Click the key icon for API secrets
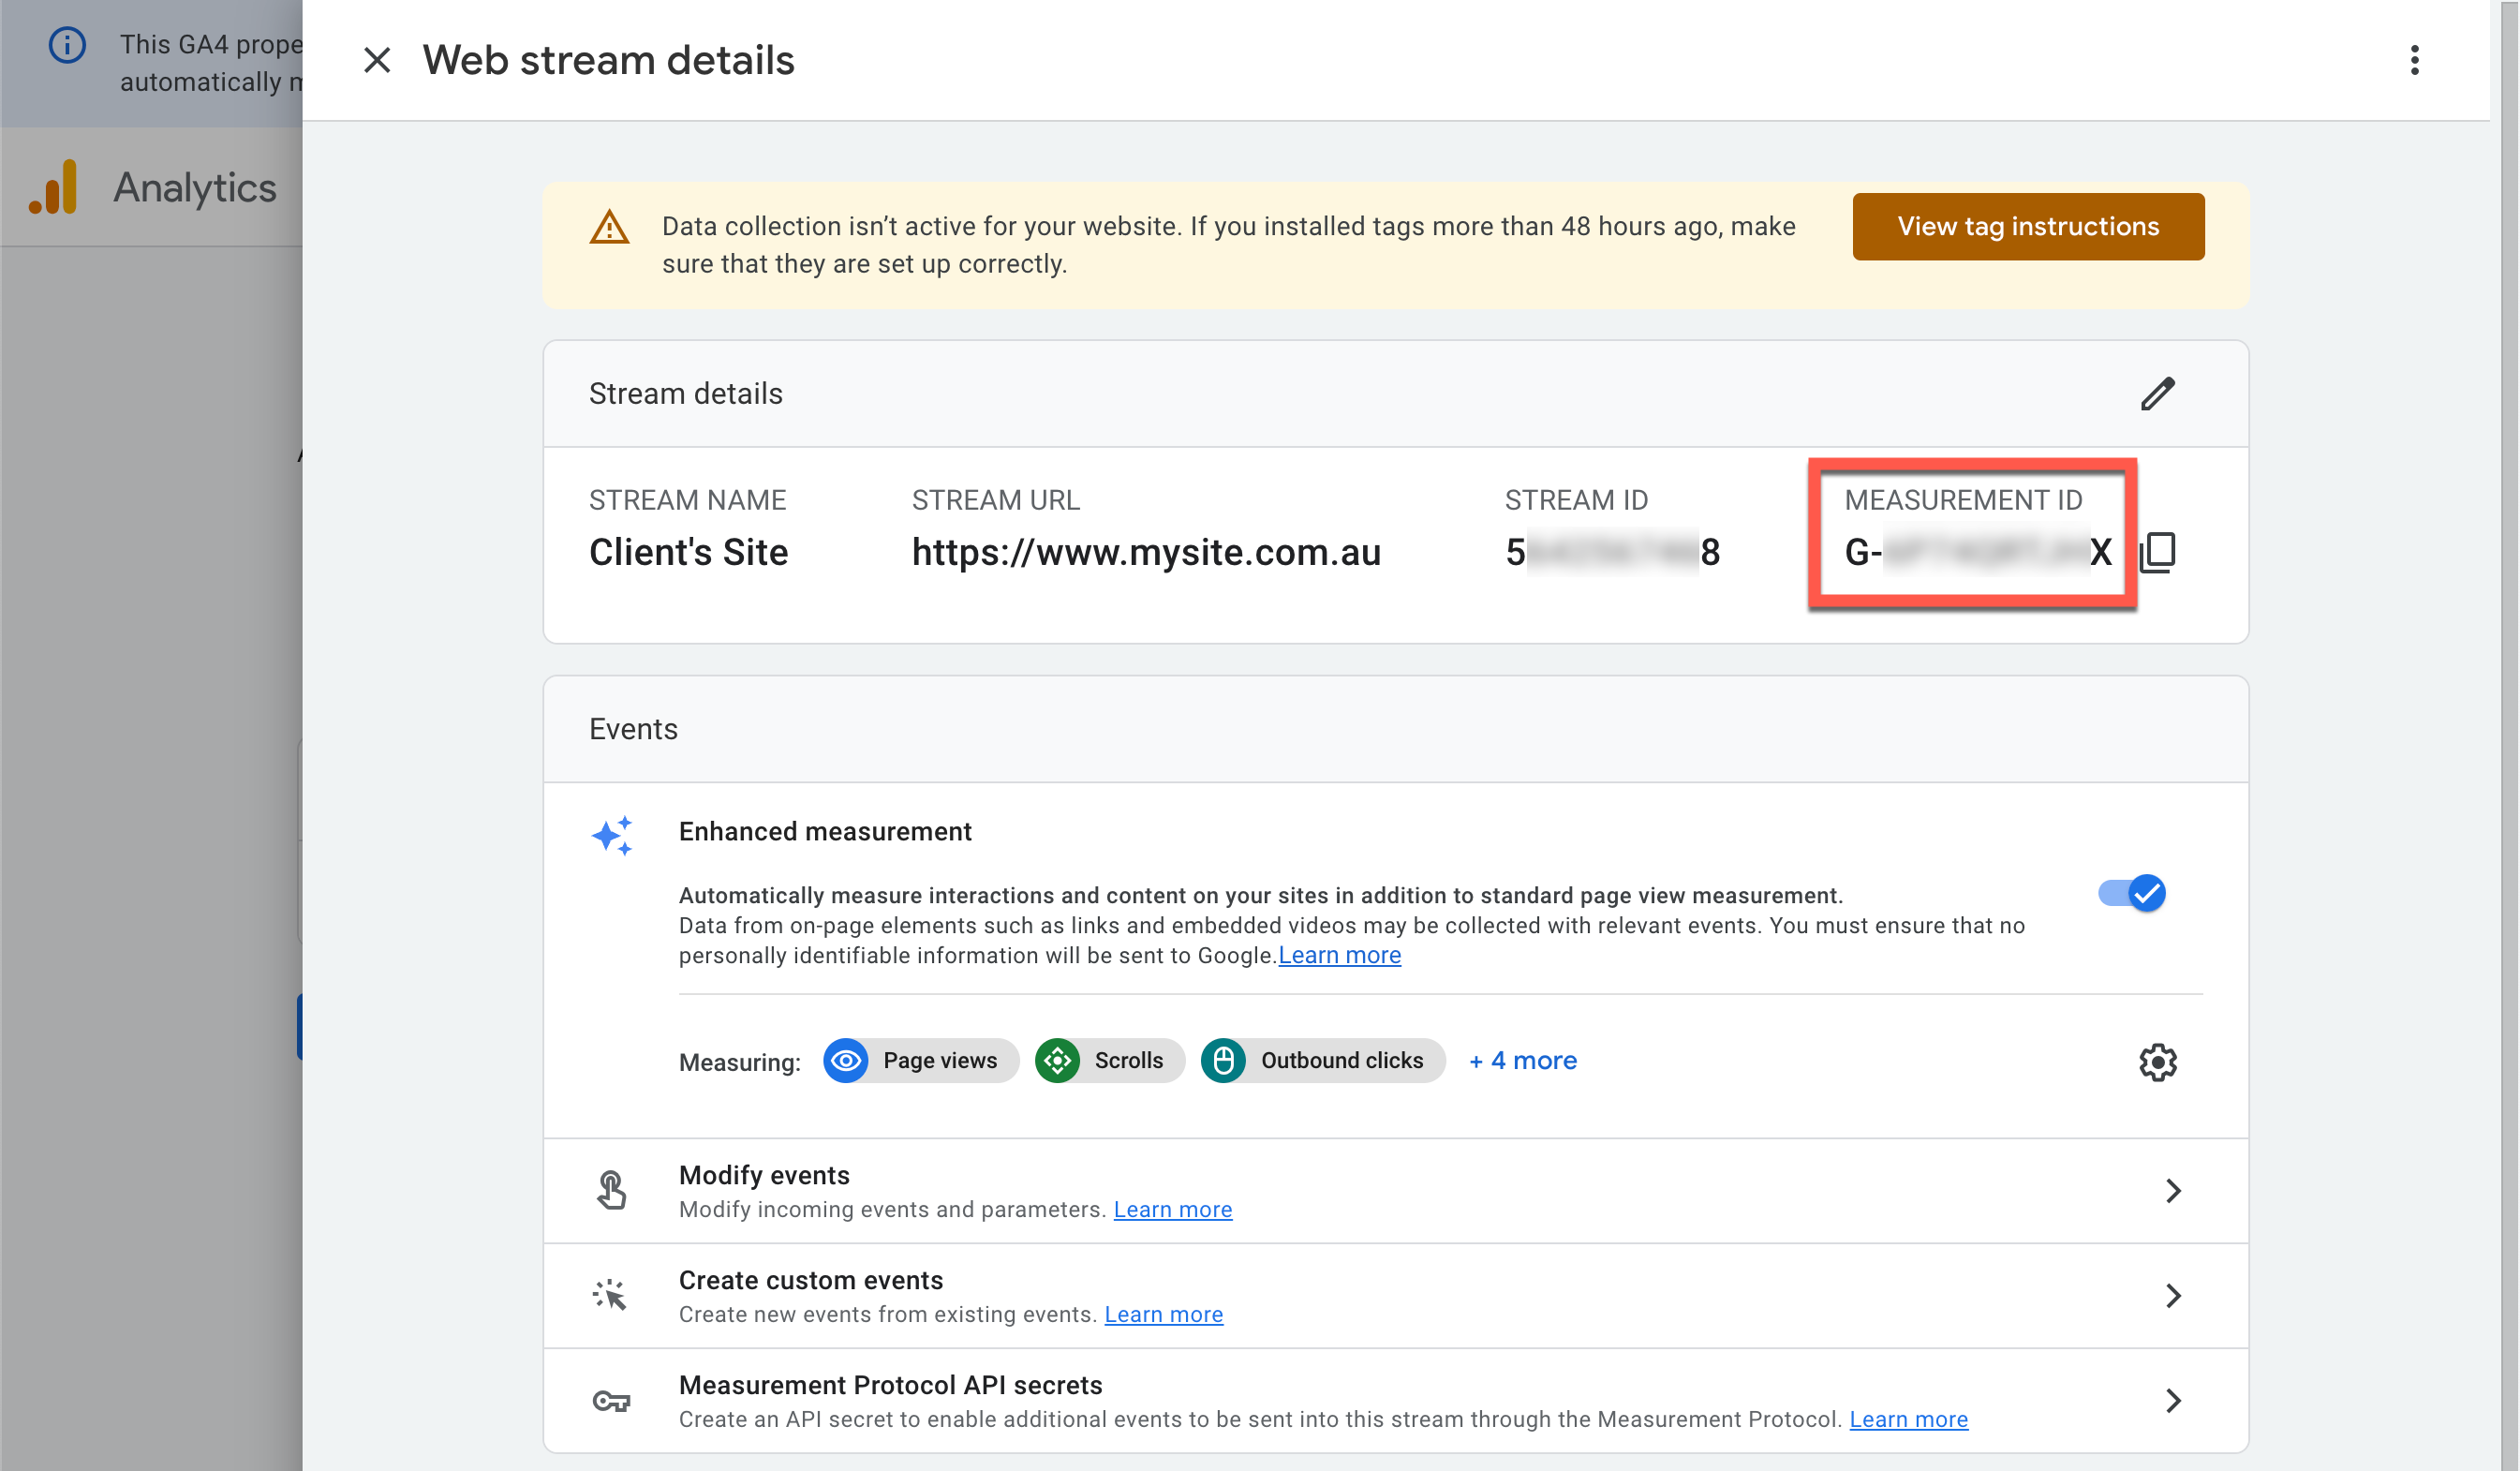The width and height of the screenshot is (2520, 1471). click(x=611, y=1401)
